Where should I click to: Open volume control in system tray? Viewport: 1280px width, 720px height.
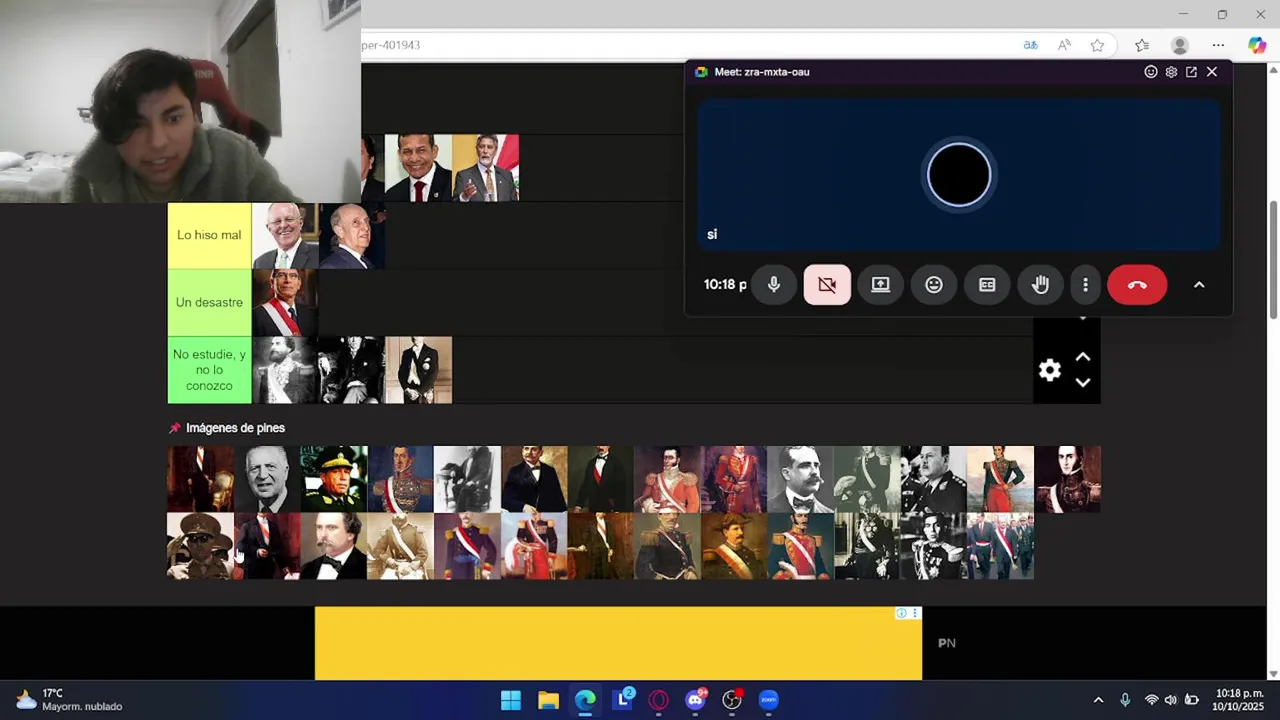1170,700
